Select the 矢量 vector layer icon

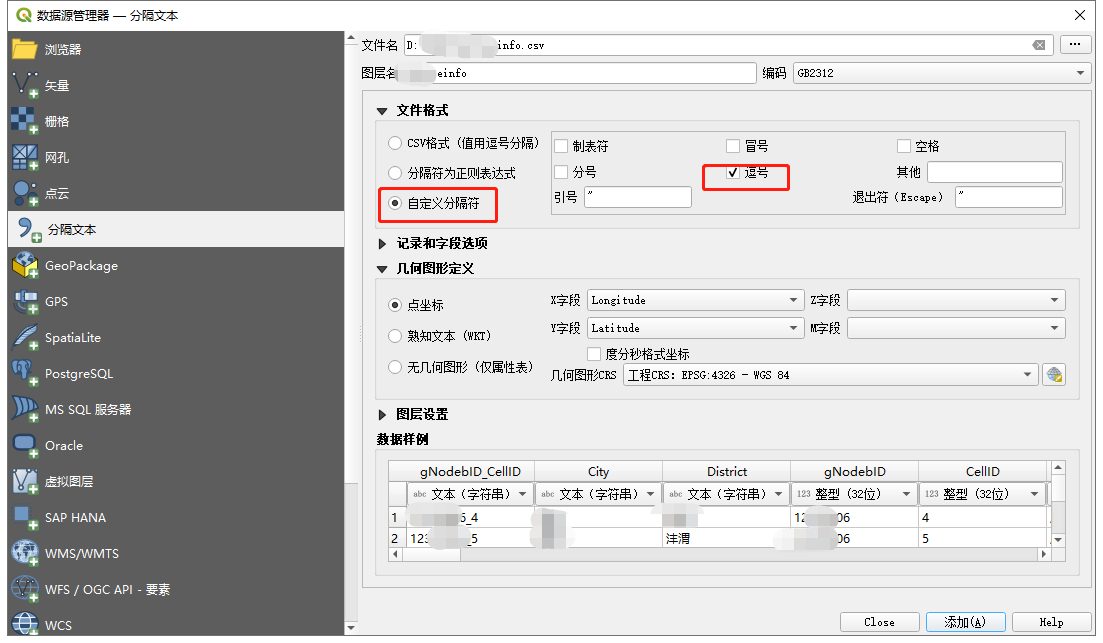(x=24, y=86)
